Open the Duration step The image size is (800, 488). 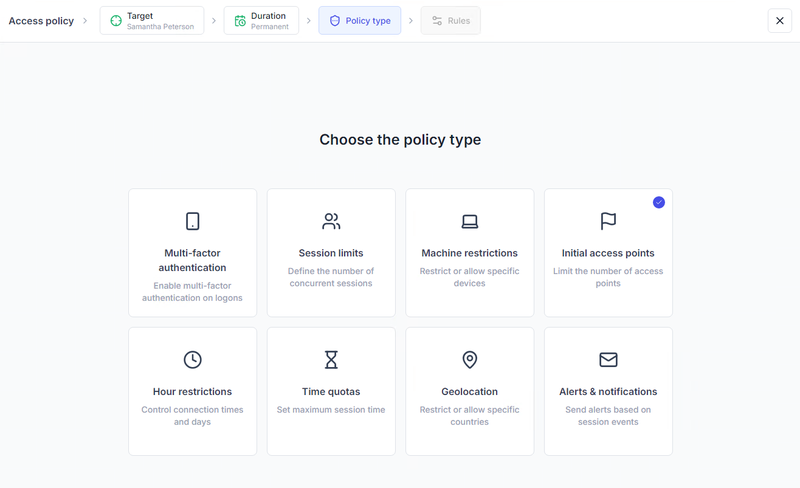click(261, 21)
